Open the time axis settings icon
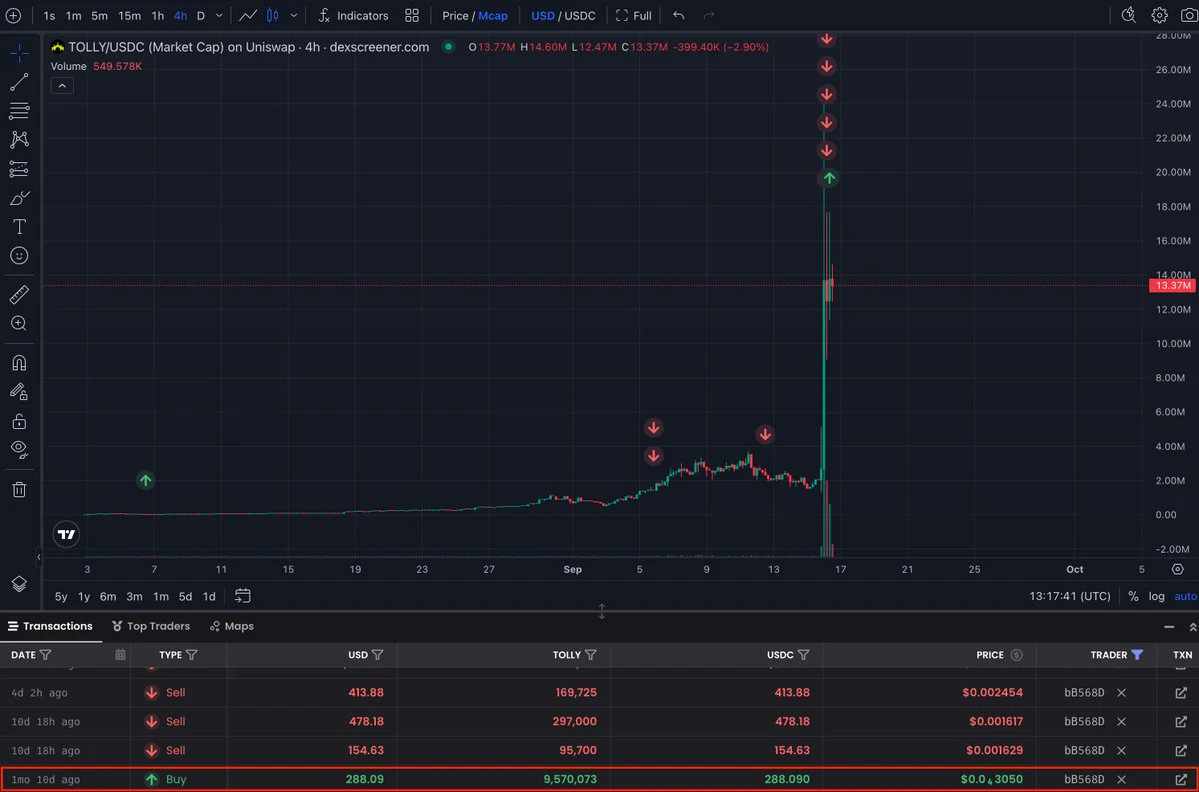Screen dimensions: 1199x792 [x=1178, y=570]
